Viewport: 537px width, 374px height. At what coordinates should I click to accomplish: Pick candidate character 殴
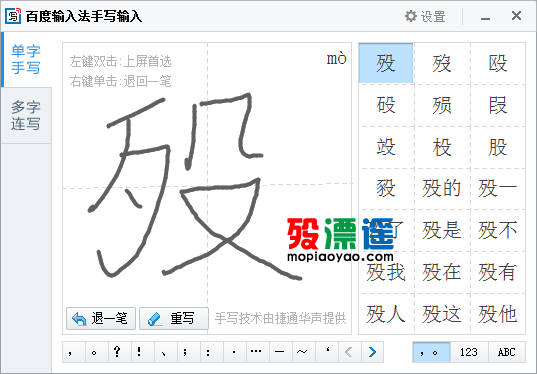(498, 63)
